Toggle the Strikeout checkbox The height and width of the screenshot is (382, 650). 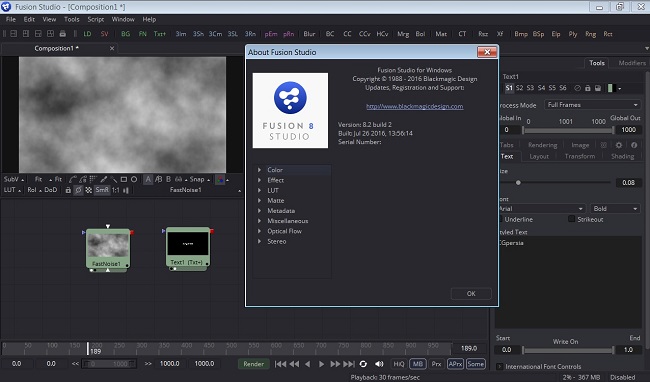coord(571,219)
